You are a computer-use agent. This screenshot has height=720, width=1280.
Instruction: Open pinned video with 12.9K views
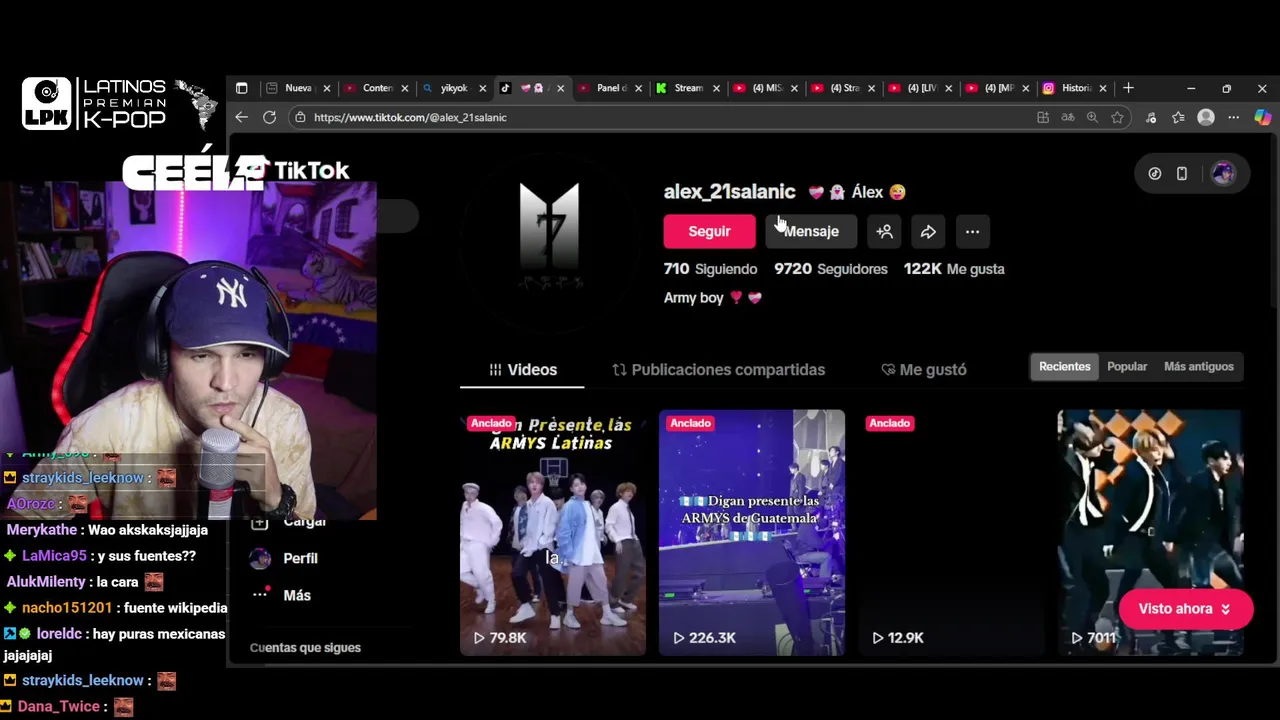pyautogui.click(x=951, y=532)
